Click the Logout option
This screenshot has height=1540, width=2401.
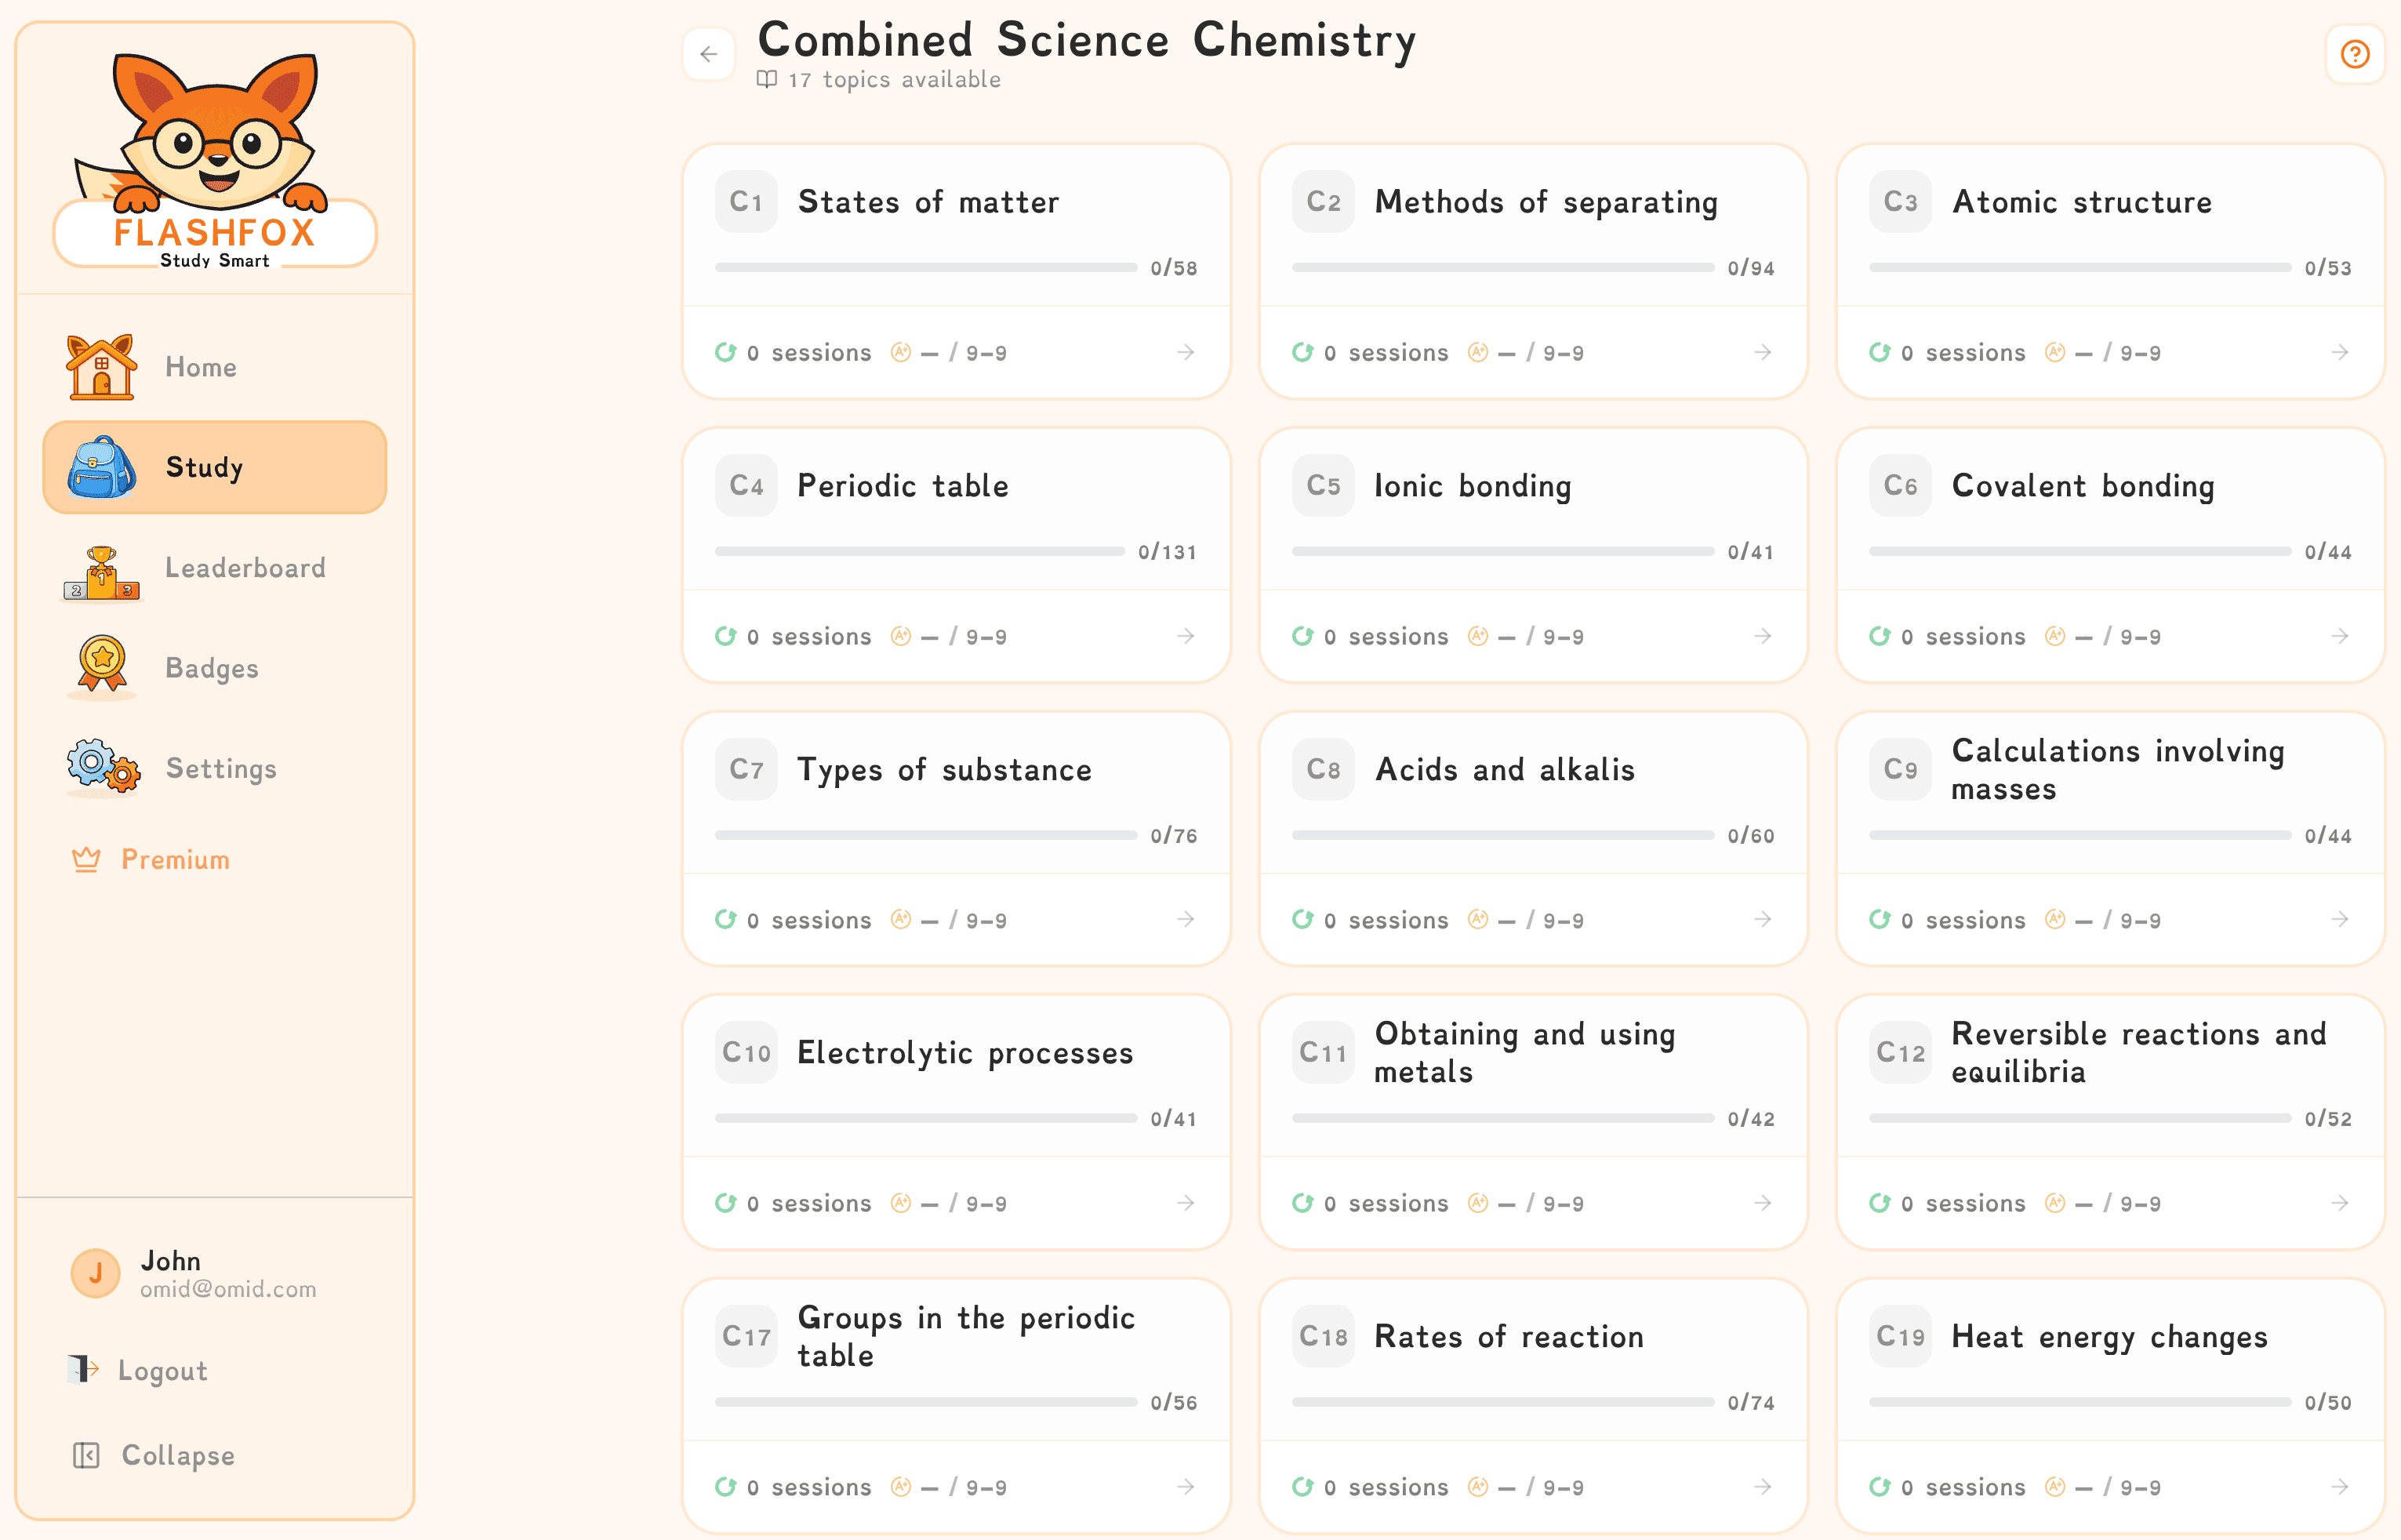point(162,1370)
